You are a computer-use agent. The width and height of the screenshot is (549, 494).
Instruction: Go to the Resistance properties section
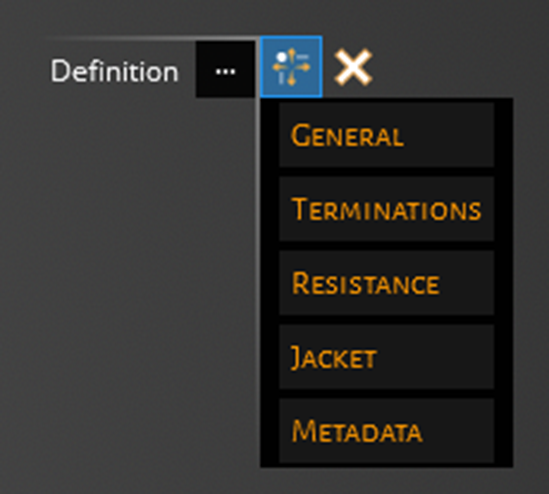[387, 283]
